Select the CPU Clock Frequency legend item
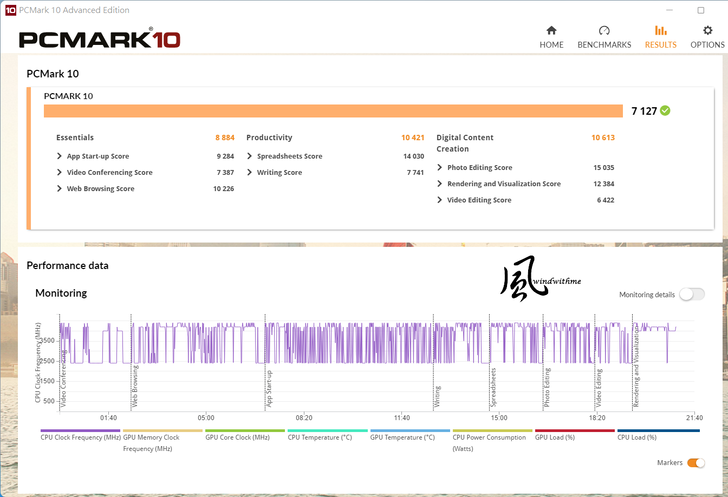This screenshot has height=497, width=728. pos(80,437)
